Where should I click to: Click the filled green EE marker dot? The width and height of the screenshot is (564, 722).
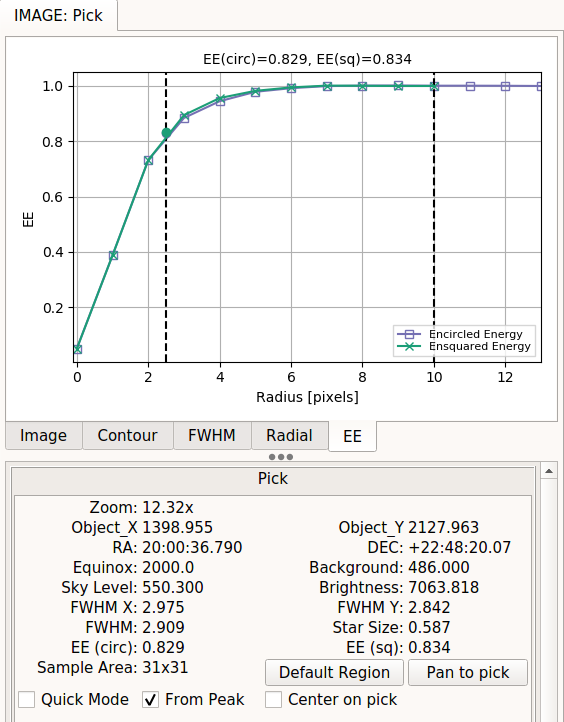coord(166,134)
